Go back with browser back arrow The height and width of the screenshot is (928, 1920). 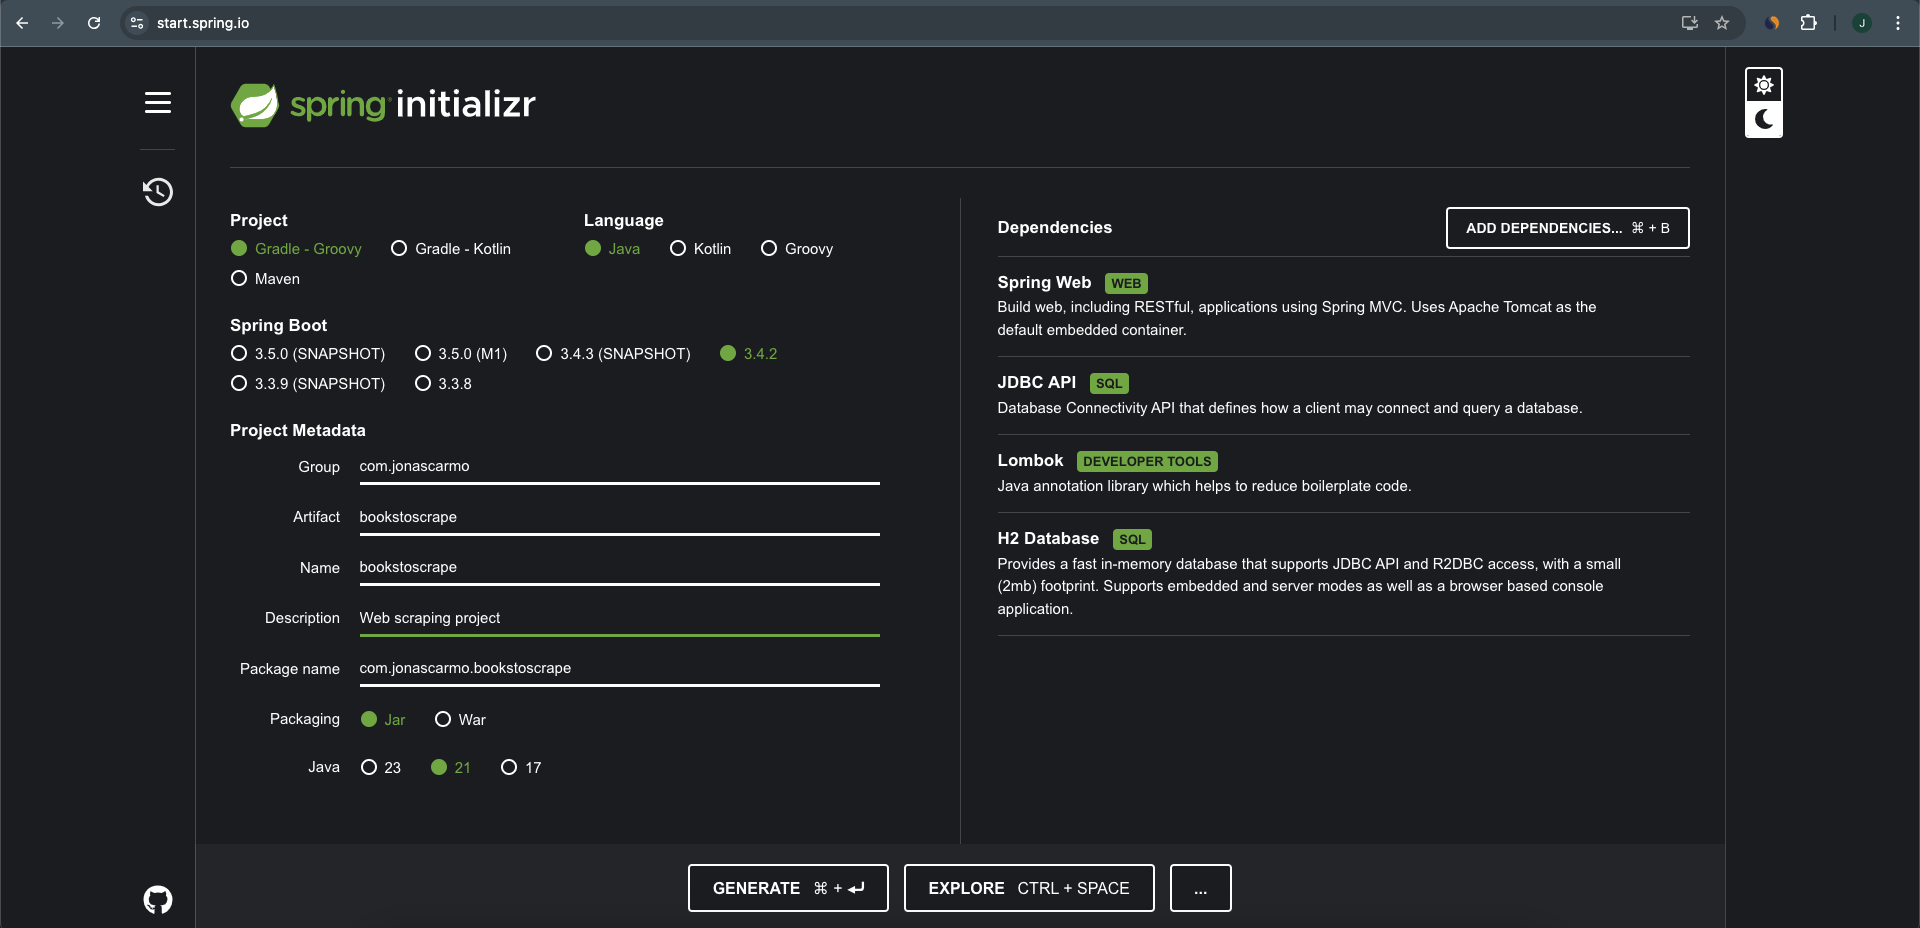(22, 23)
